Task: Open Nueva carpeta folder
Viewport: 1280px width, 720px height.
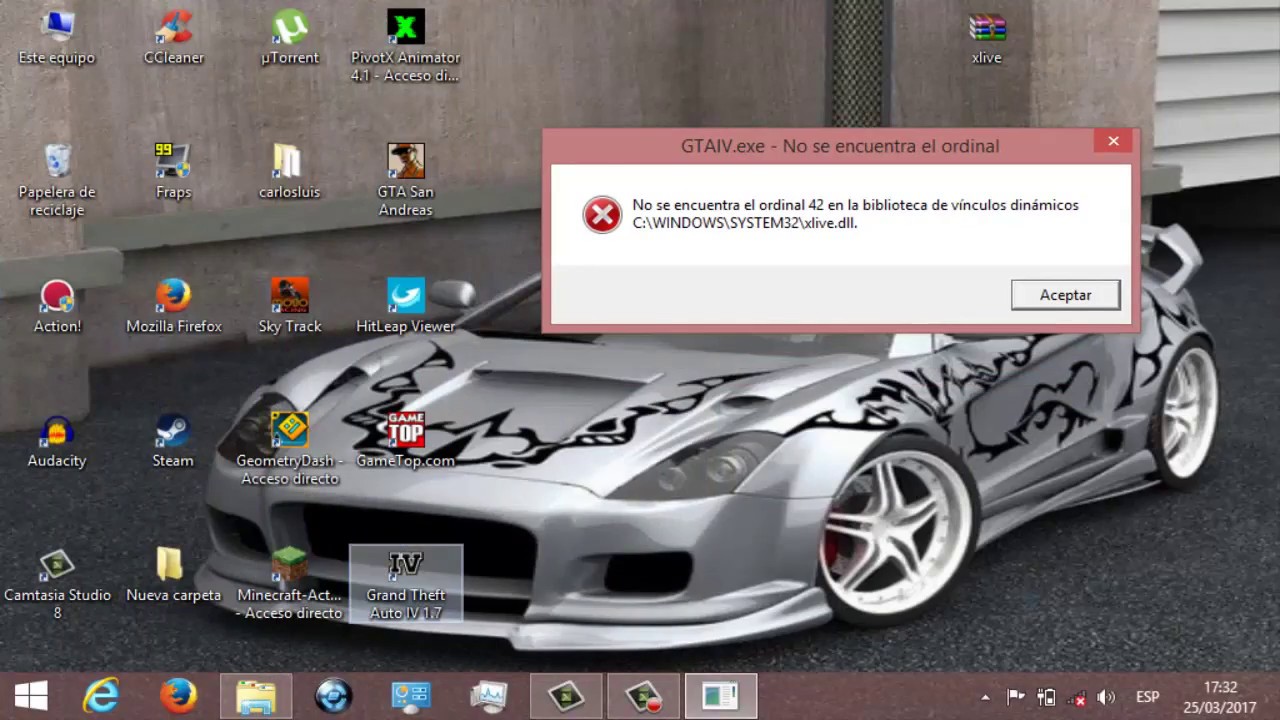Action: pos(174,574)
